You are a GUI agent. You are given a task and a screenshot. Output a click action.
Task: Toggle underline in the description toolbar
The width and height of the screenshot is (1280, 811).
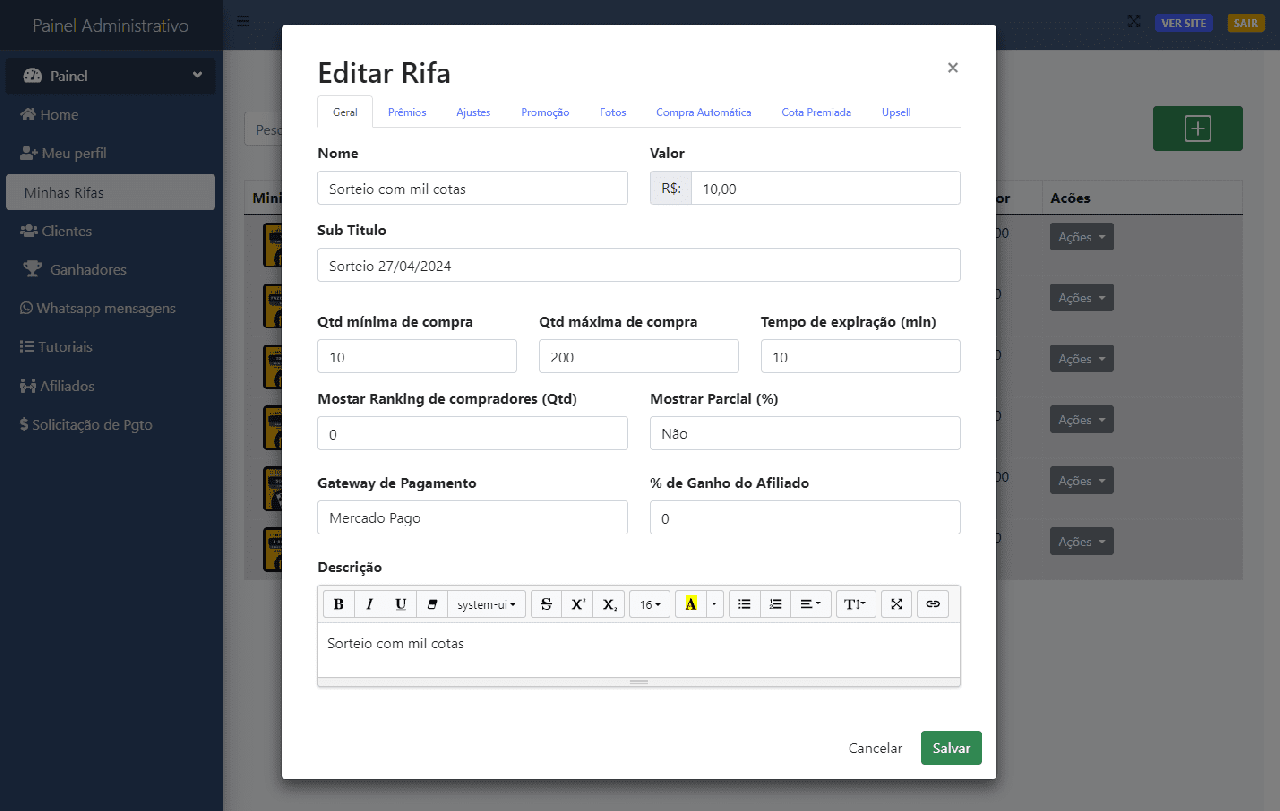point(400,603)
